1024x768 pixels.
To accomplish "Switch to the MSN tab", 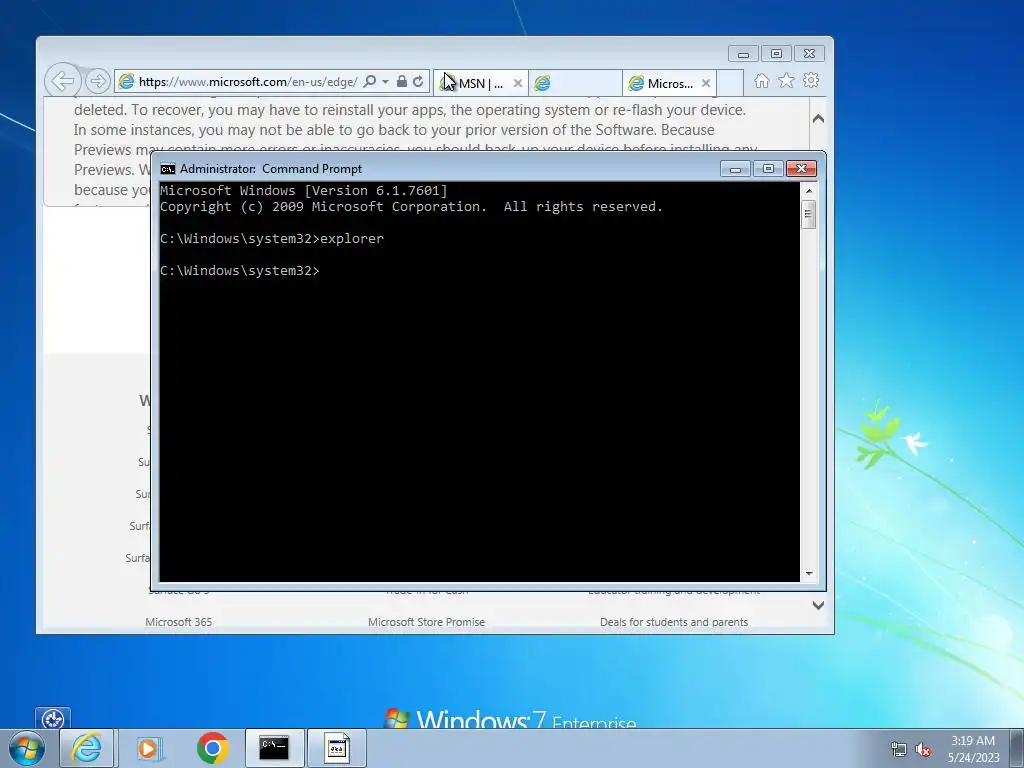I will [479, 84].
